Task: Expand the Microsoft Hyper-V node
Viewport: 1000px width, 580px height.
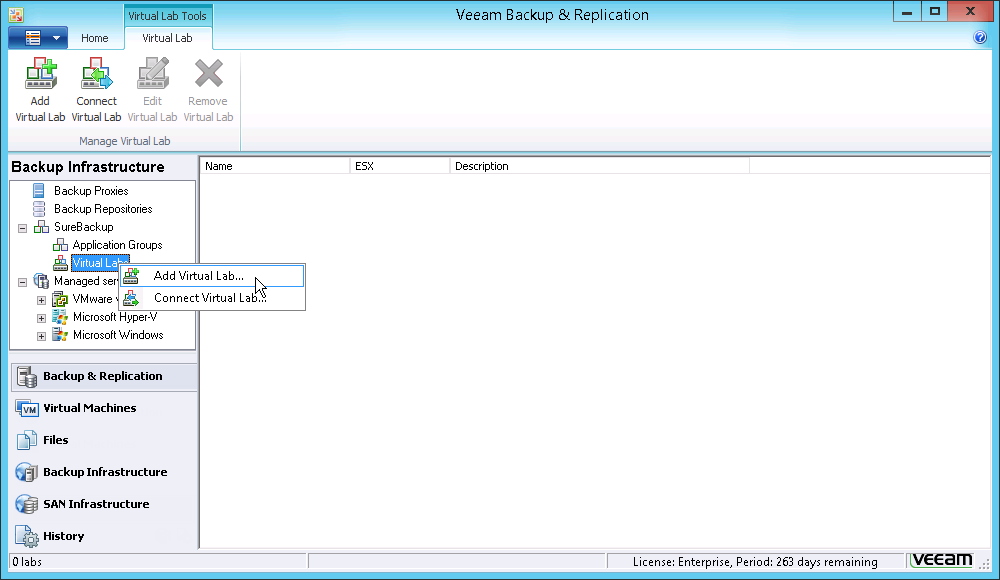Action: tap(41, 318)
